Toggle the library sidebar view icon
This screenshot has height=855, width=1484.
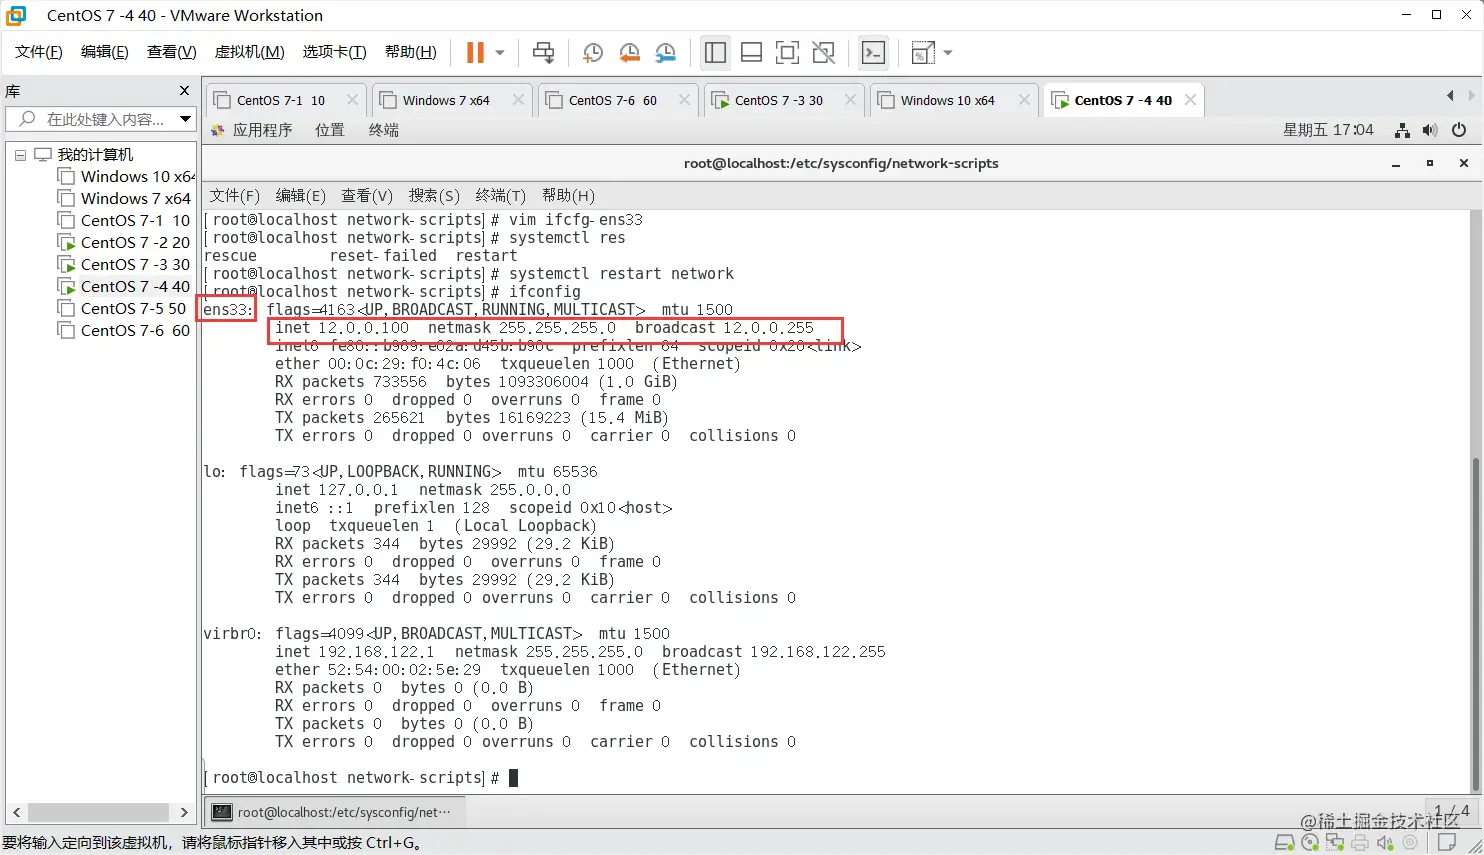(x=715, y=52)
